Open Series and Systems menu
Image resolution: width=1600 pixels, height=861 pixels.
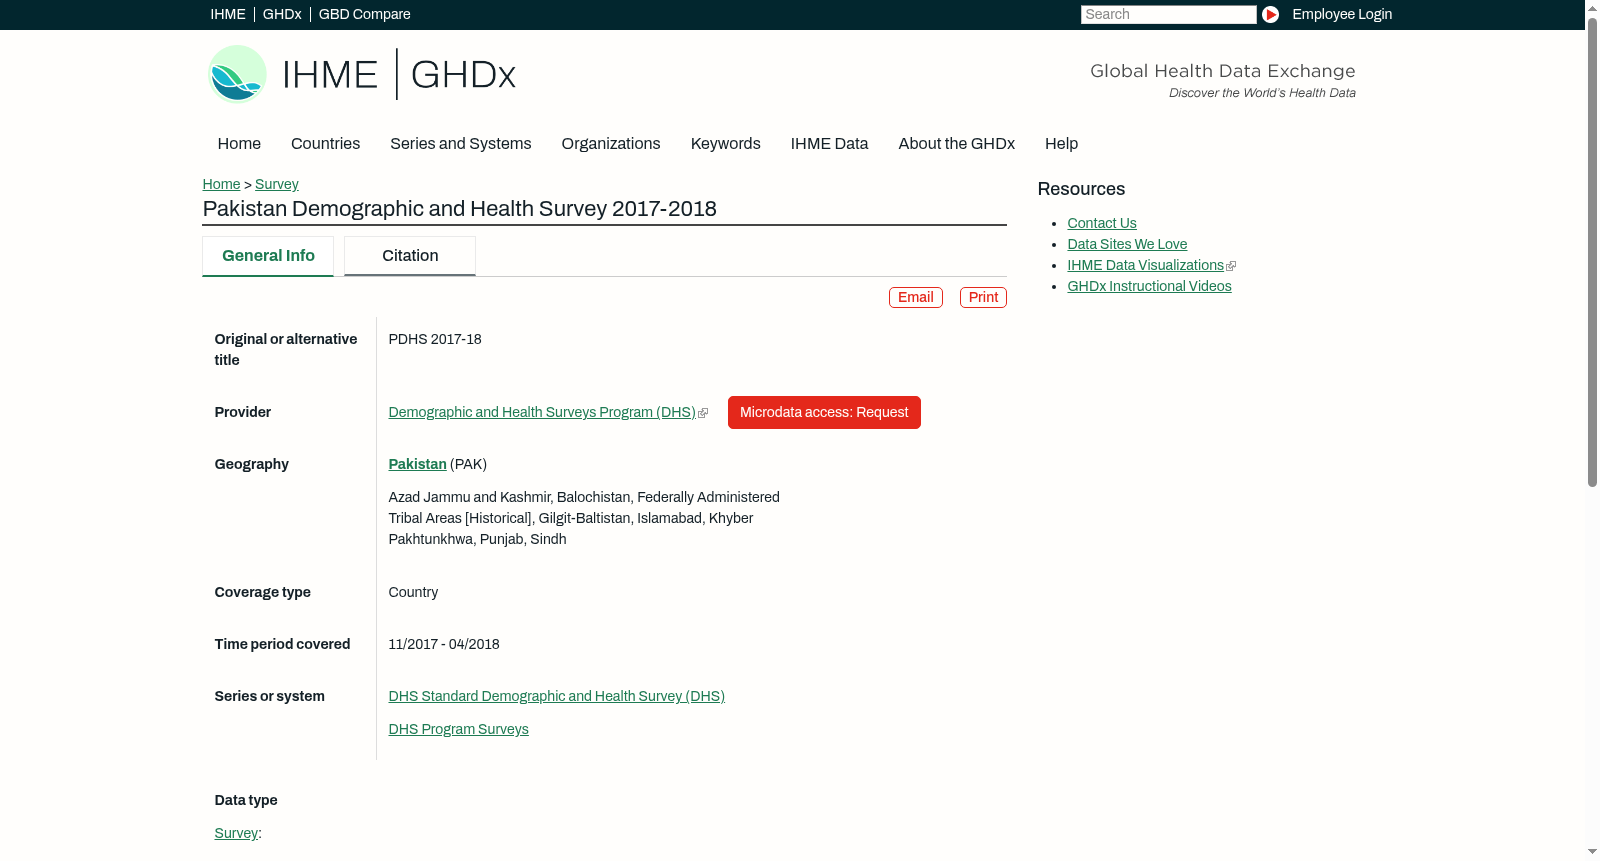[x=460, y=144]
